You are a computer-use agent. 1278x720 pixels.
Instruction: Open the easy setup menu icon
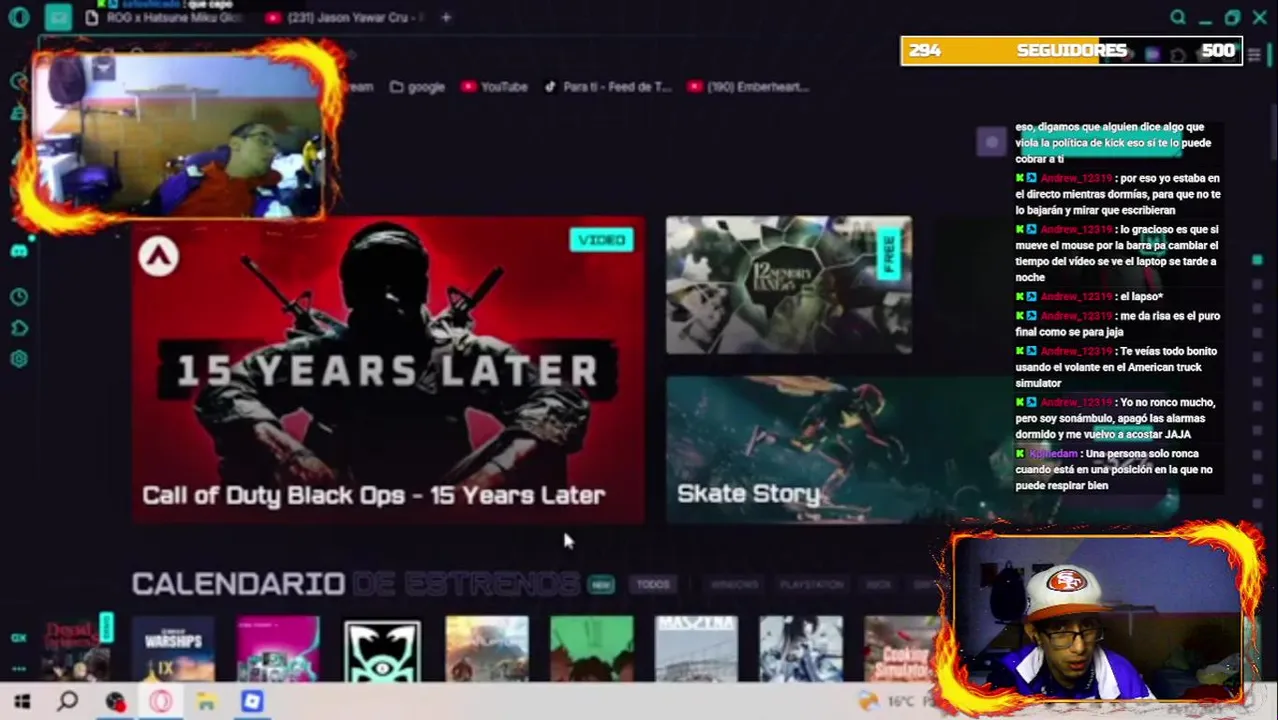pos(1254,55)
